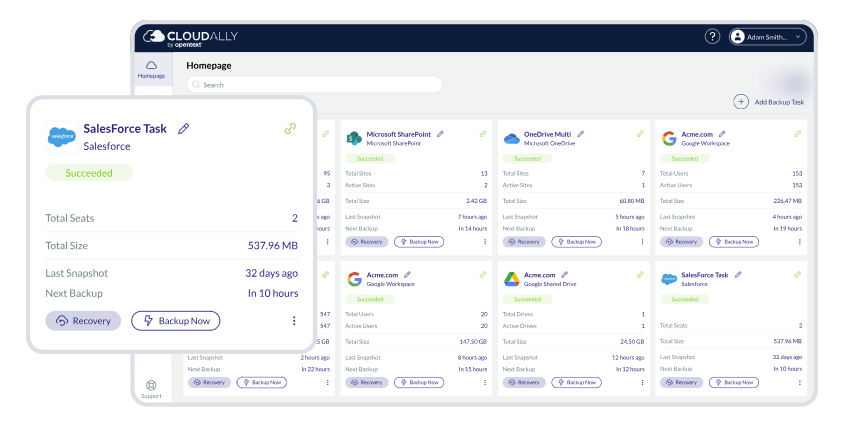Click Succeeded badge on Microsoft SharePoint card

pyautogui.click(x=370, y=159)
